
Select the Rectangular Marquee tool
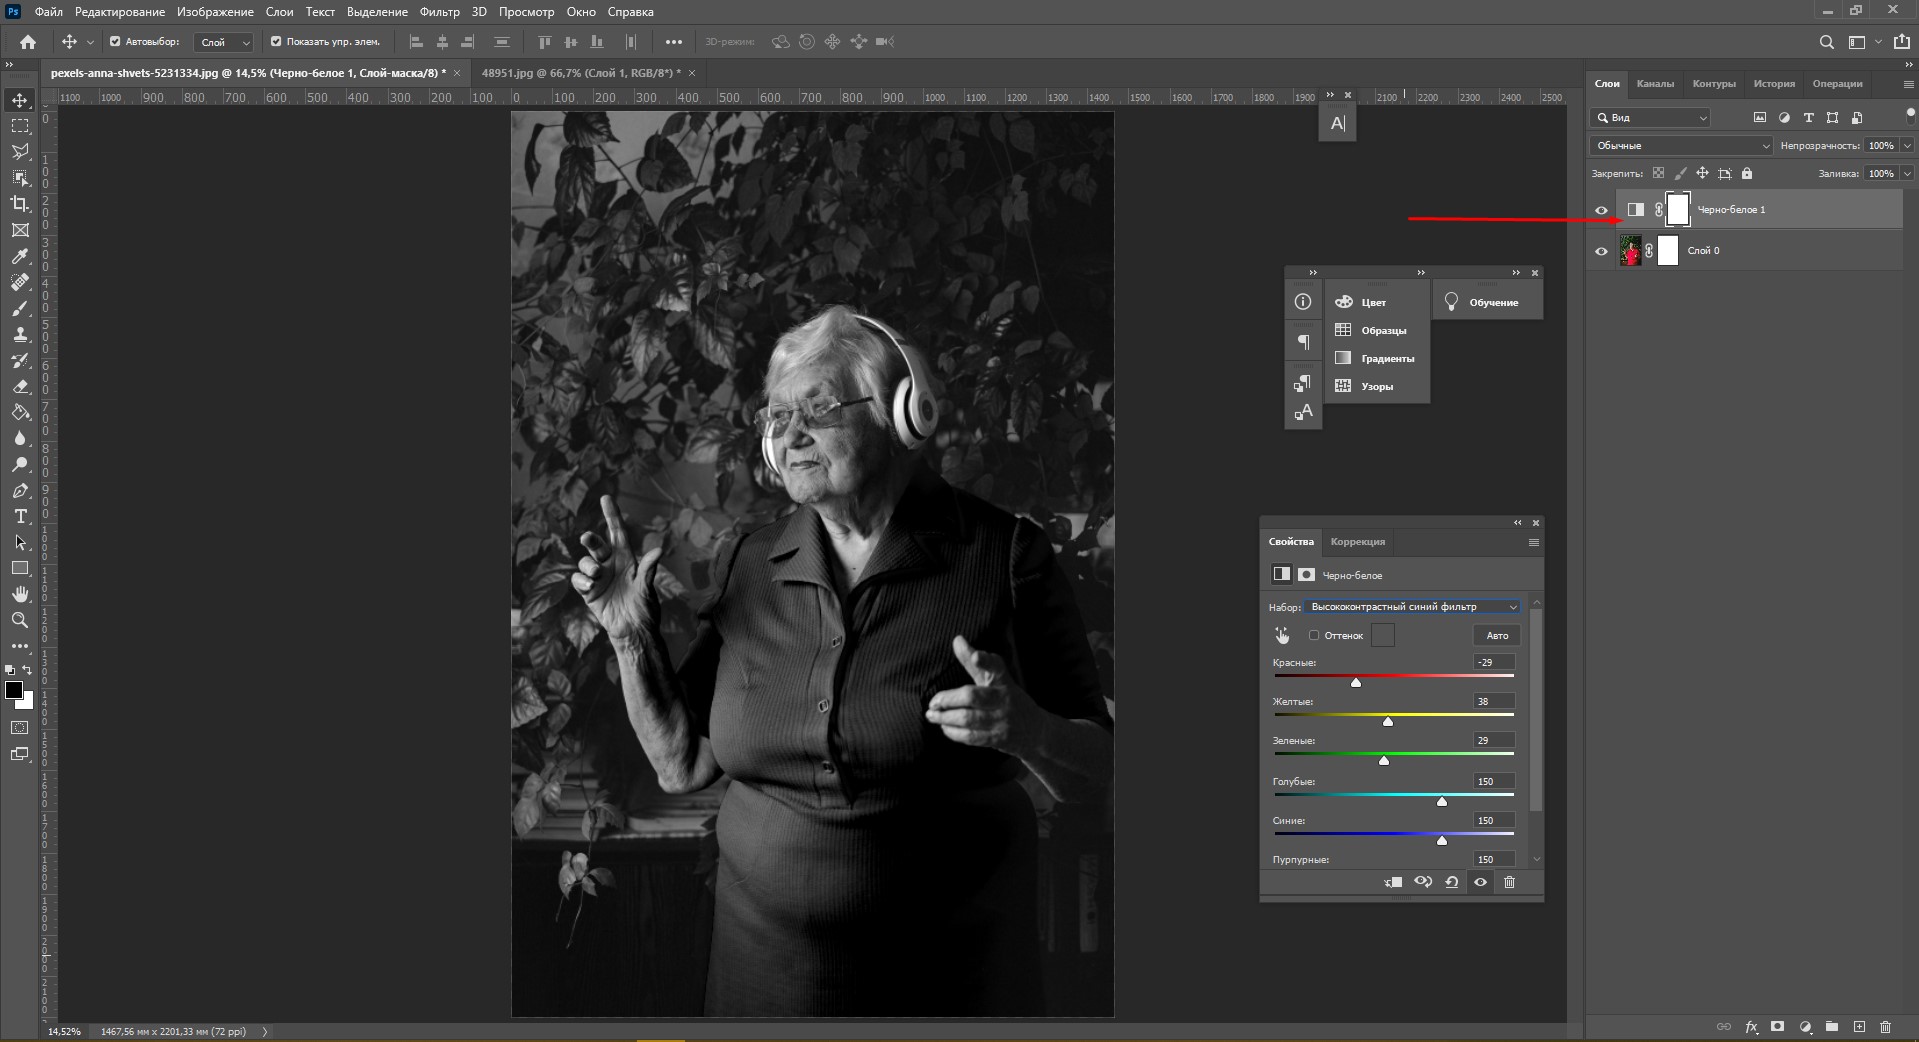(20, 126)
